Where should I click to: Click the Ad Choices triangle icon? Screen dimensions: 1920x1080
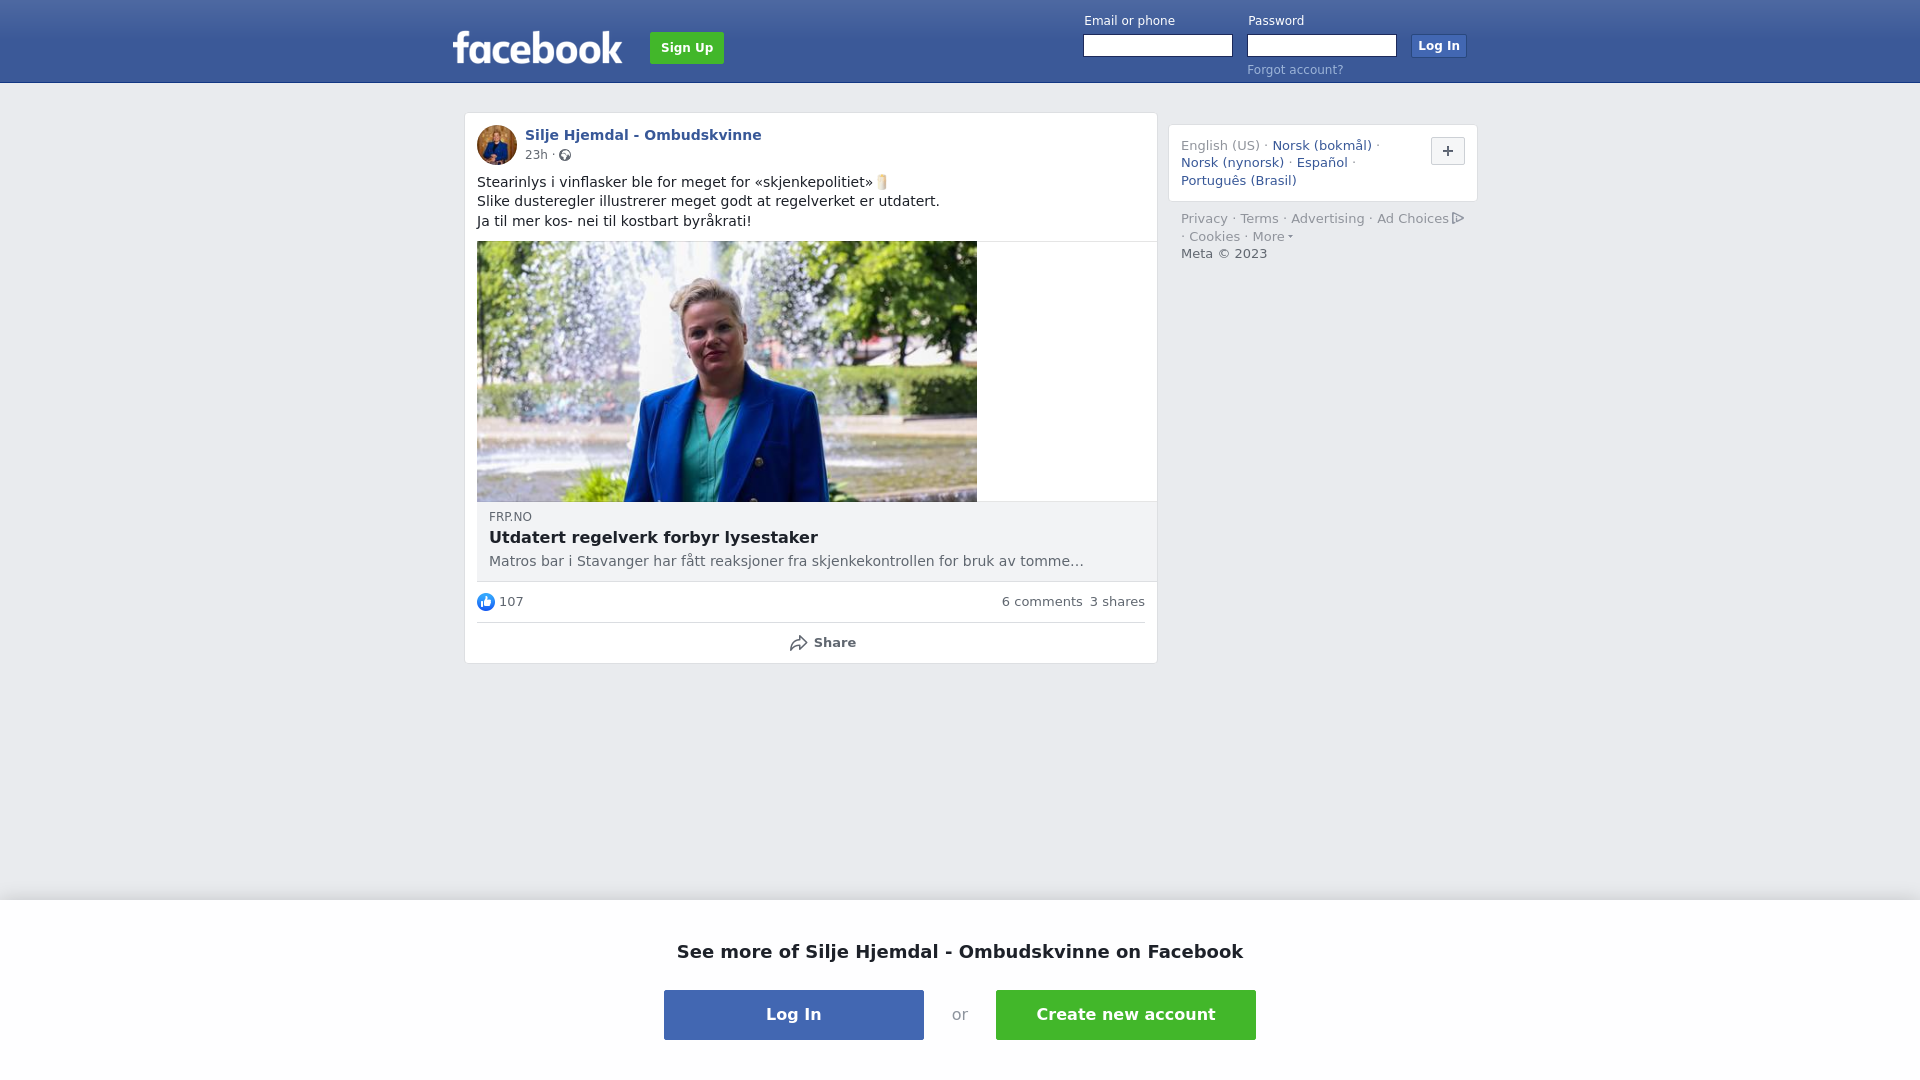pyautogui.click(x=1458, y=218)
